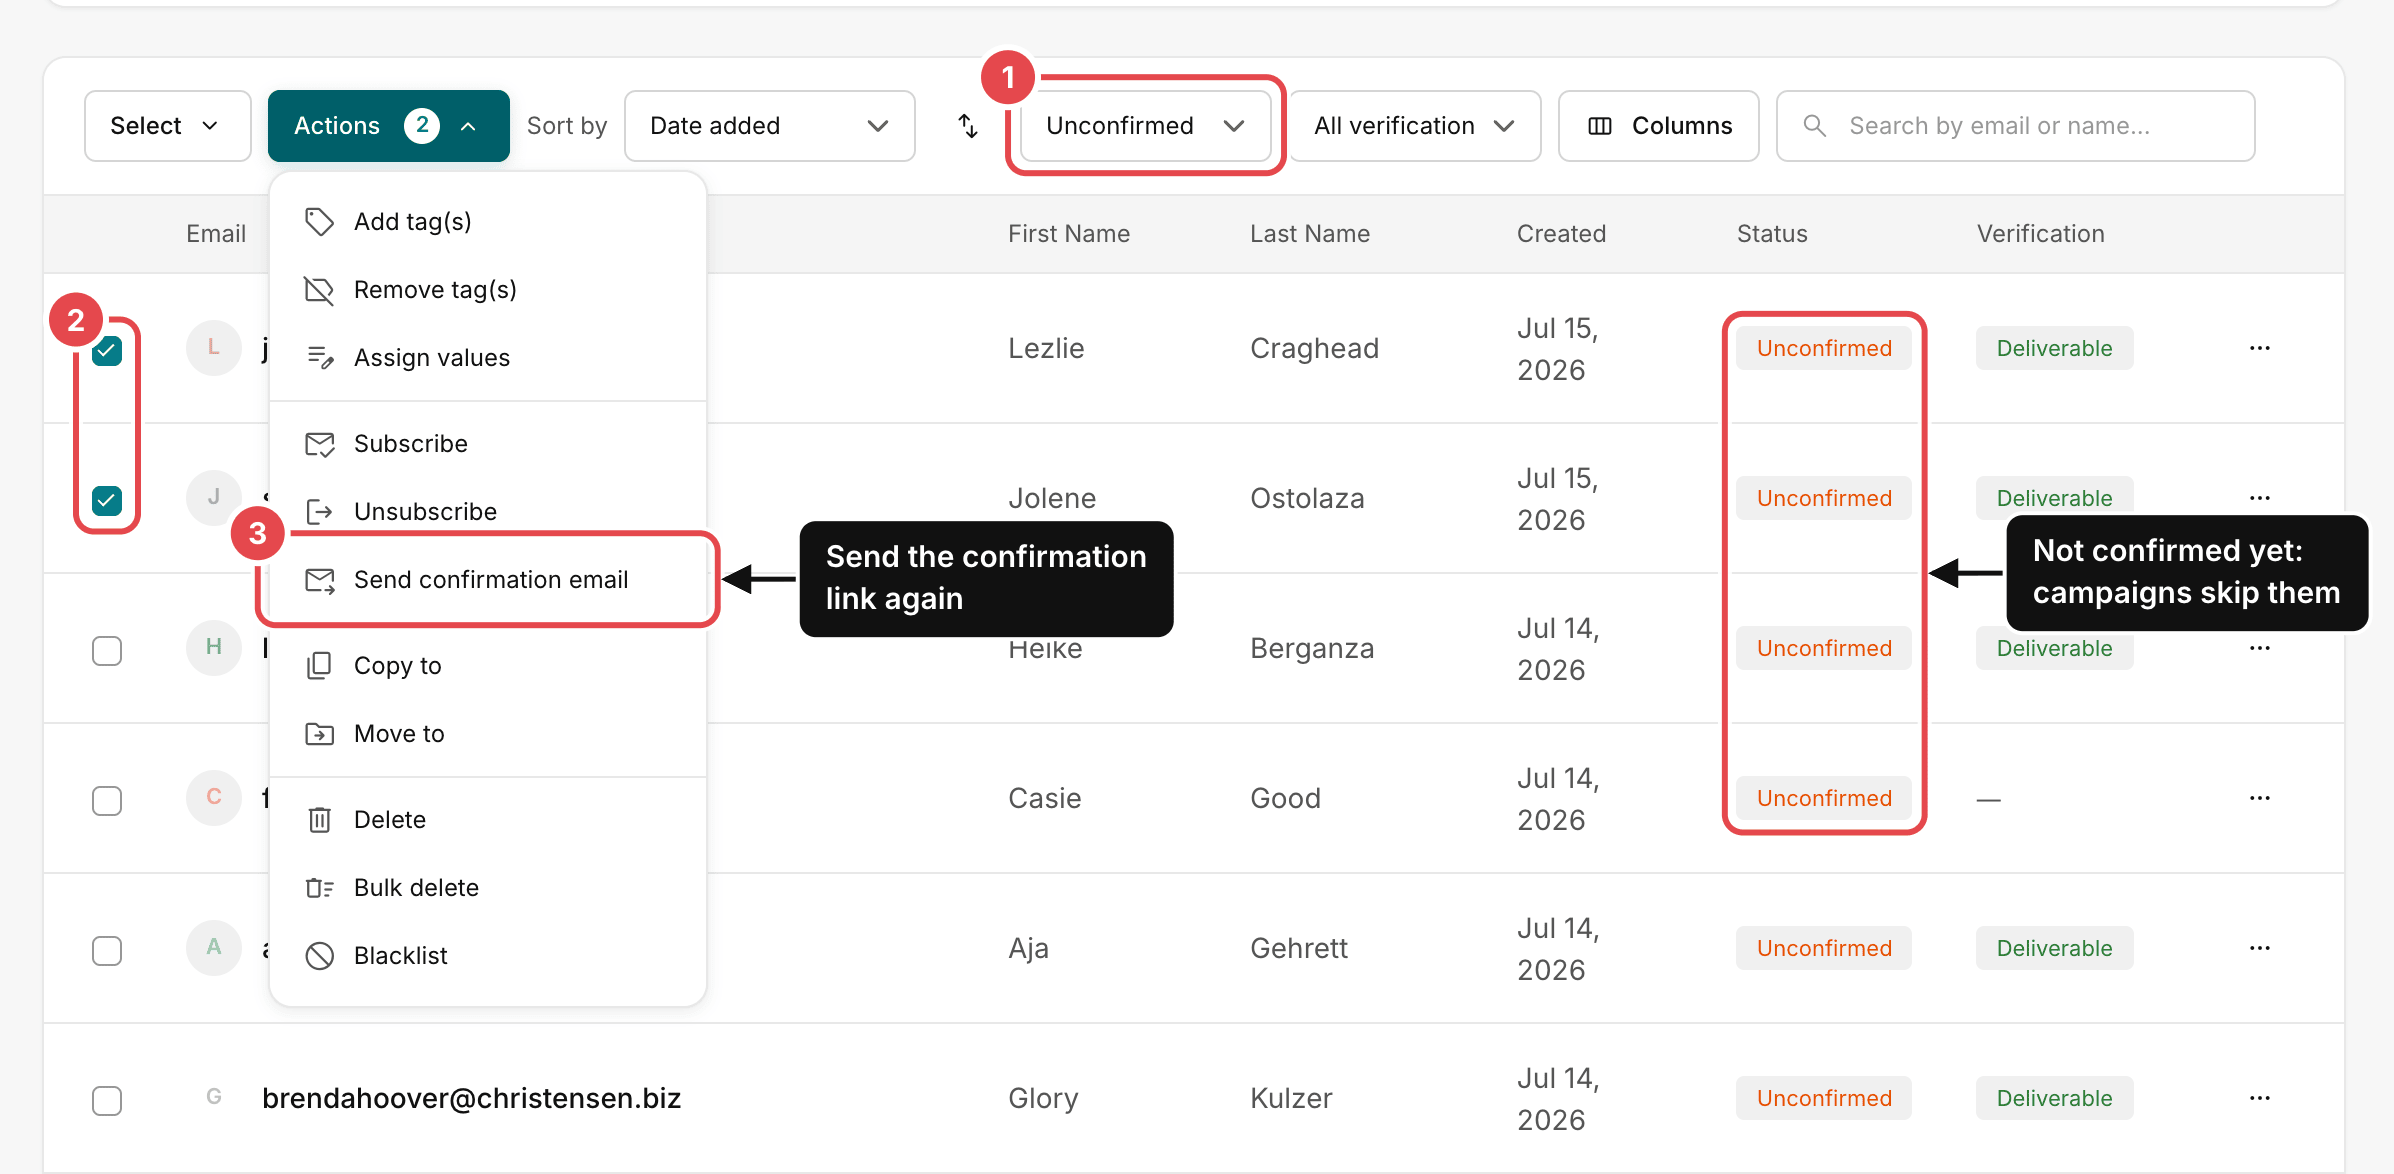Open row options for Glory Kulzer
2394x1174 pixels.
2259,1098
